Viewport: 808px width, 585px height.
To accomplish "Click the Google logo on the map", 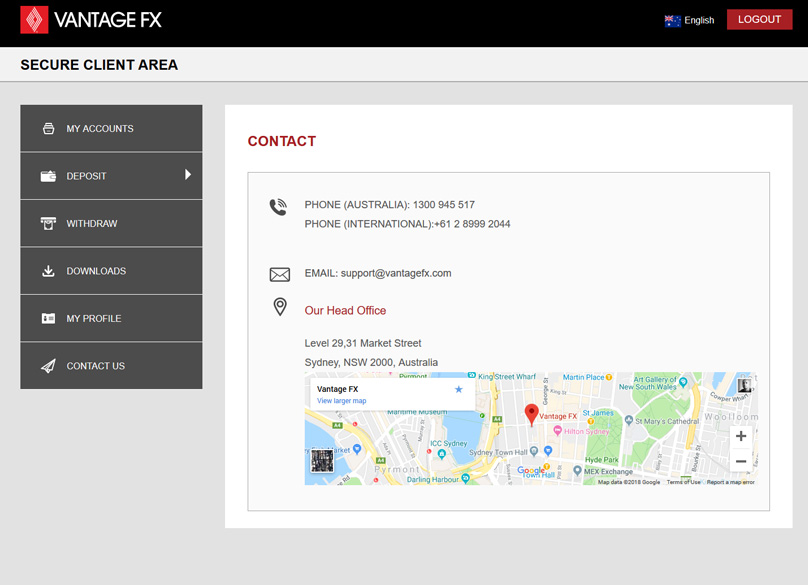I will tap(530, 470).
